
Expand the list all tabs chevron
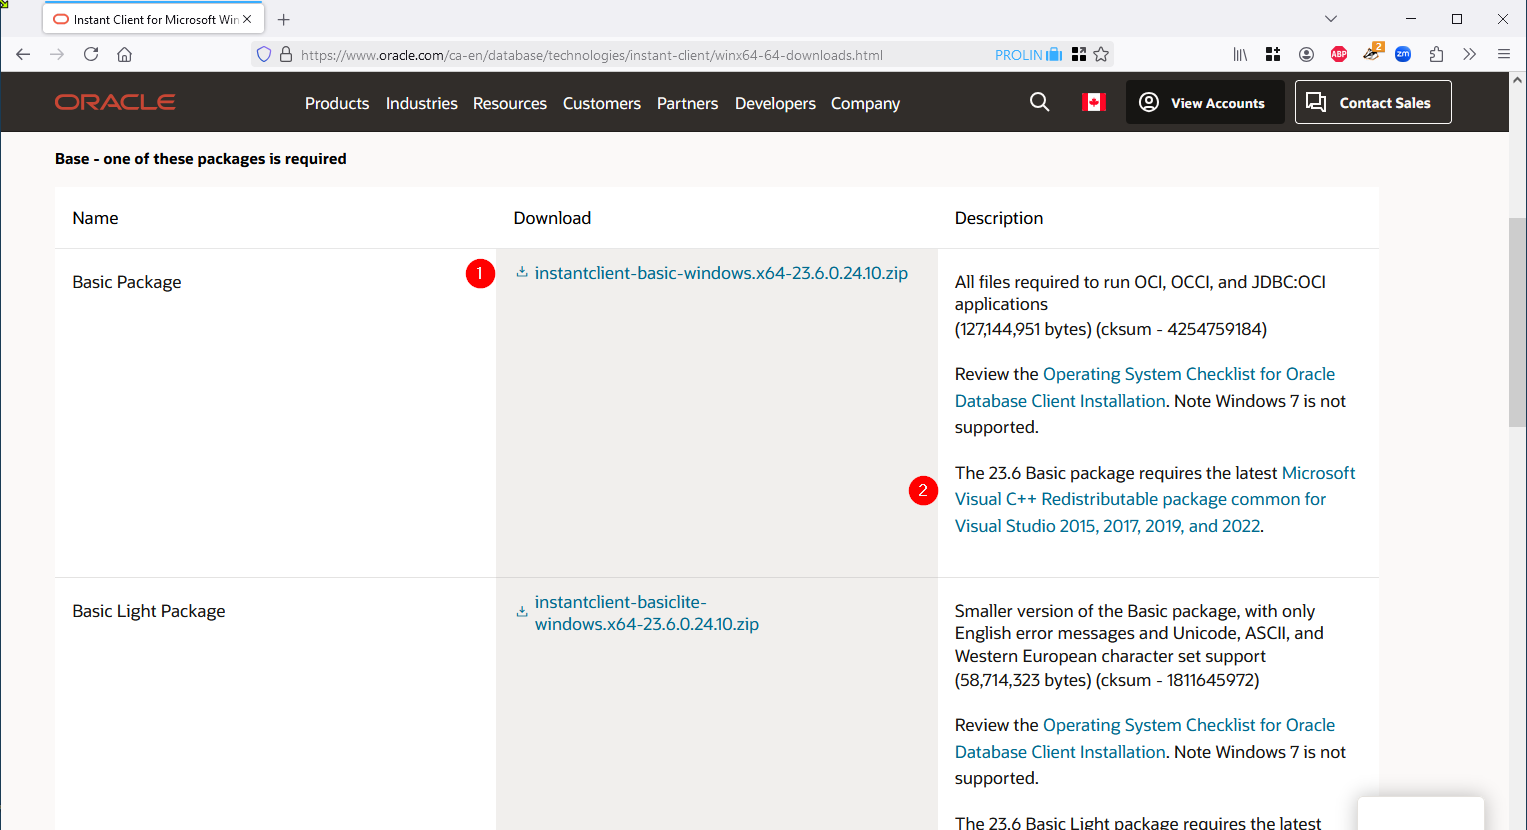click(x=1330, y=19)
